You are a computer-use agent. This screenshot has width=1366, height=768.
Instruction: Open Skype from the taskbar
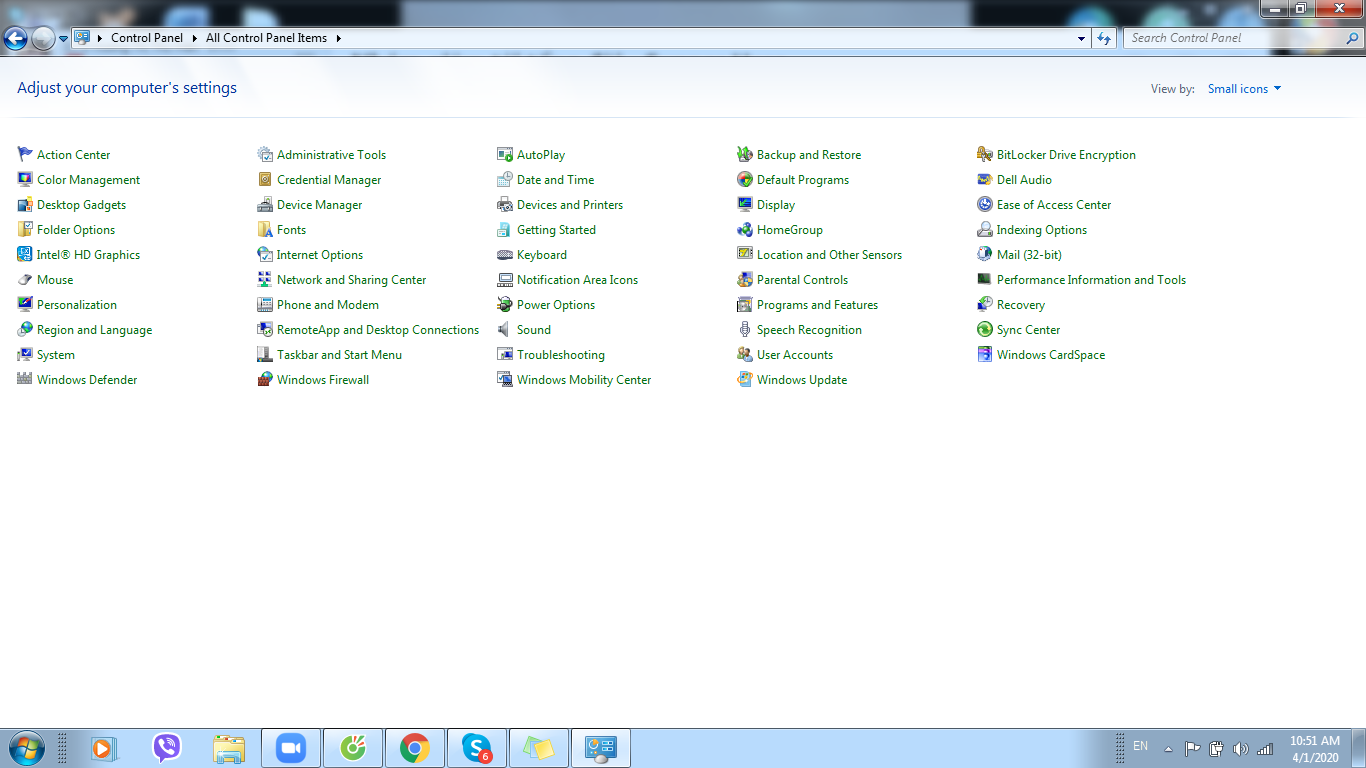(476, 748)
